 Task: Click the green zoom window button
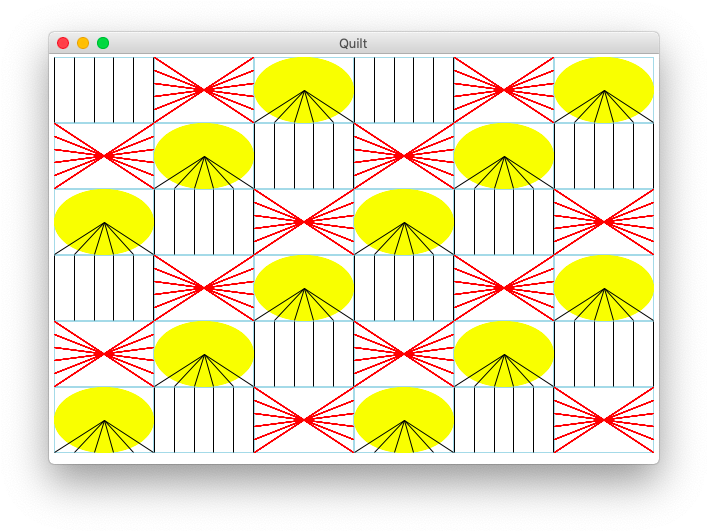pos(103,43)
